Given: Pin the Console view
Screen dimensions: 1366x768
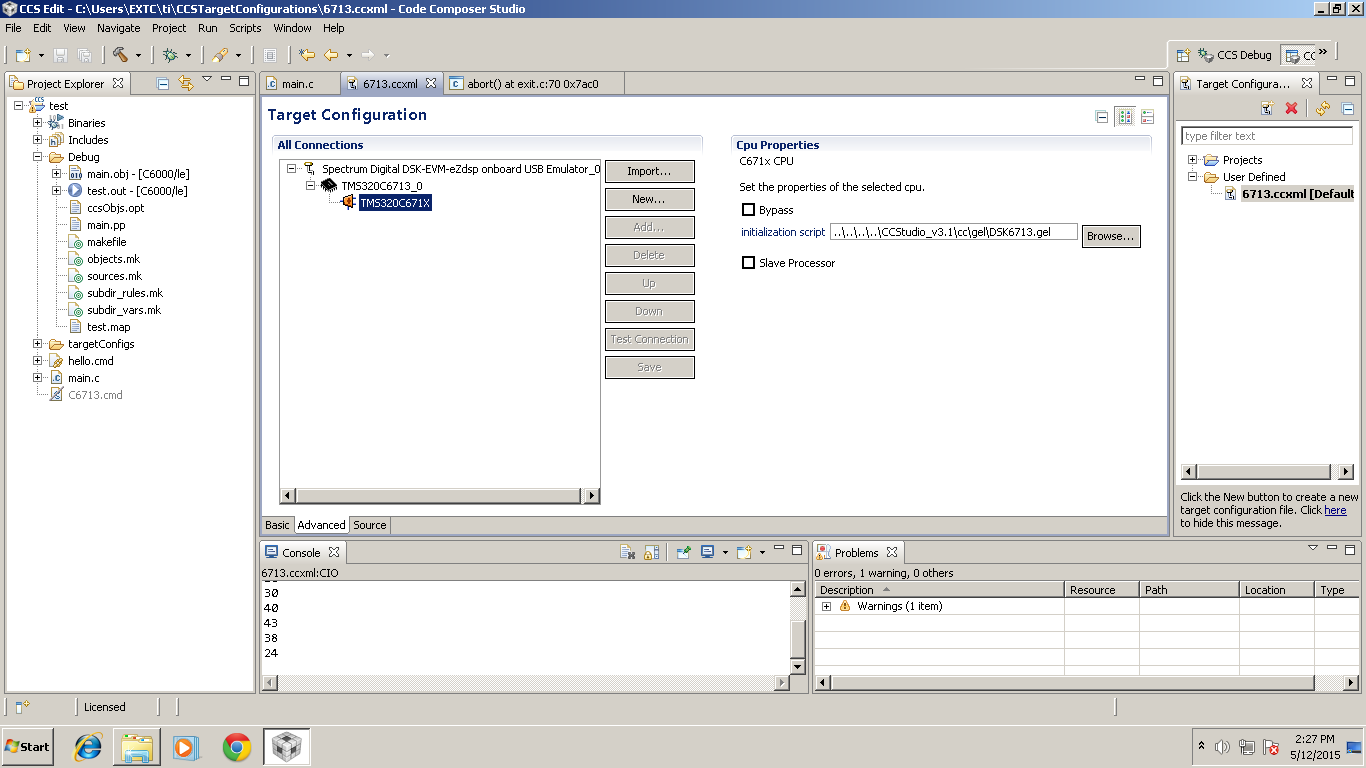Looking at the screenshot, I should click(x=684, y=552).
